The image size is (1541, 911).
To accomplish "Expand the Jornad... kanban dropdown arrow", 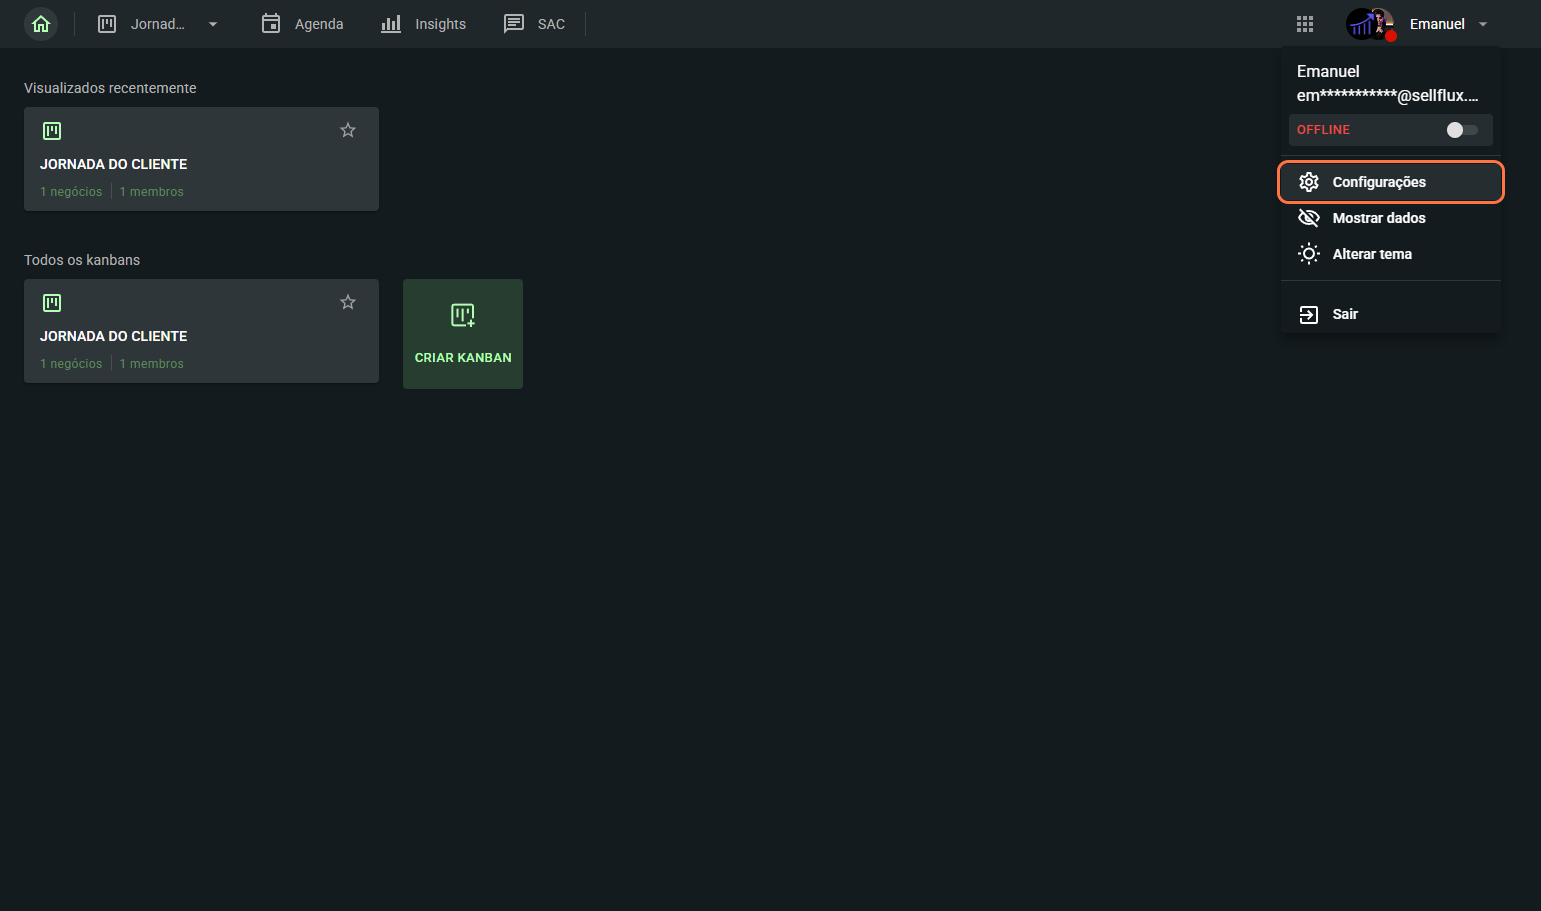I will tap(213, 24).
